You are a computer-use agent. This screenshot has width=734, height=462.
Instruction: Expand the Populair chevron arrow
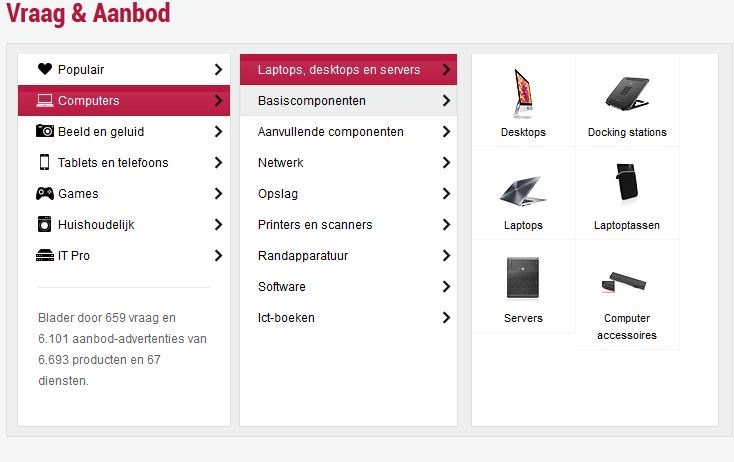pyautogui.click(x=218, y=70)
